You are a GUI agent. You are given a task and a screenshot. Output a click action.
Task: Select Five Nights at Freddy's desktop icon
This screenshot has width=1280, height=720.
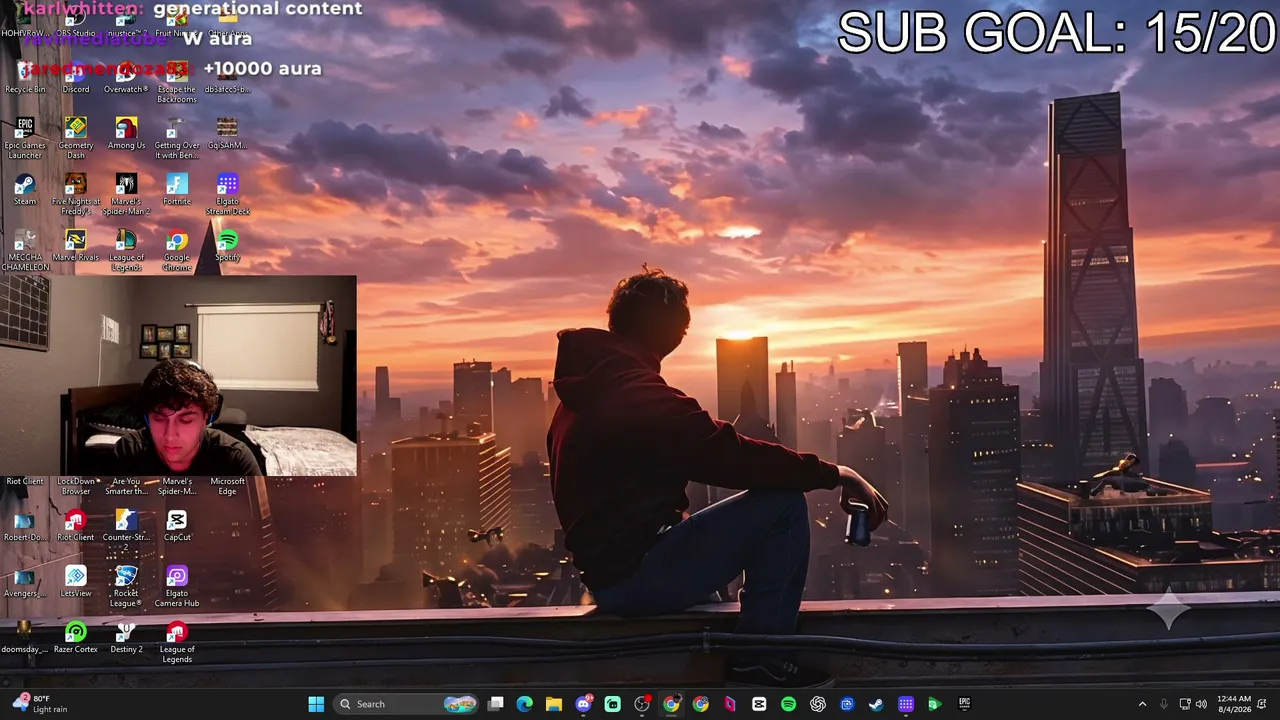coord(76,195)
